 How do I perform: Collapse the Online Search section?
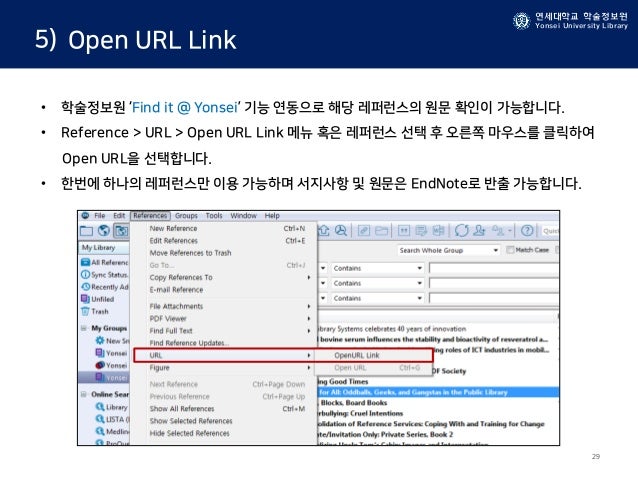[84, 394]
